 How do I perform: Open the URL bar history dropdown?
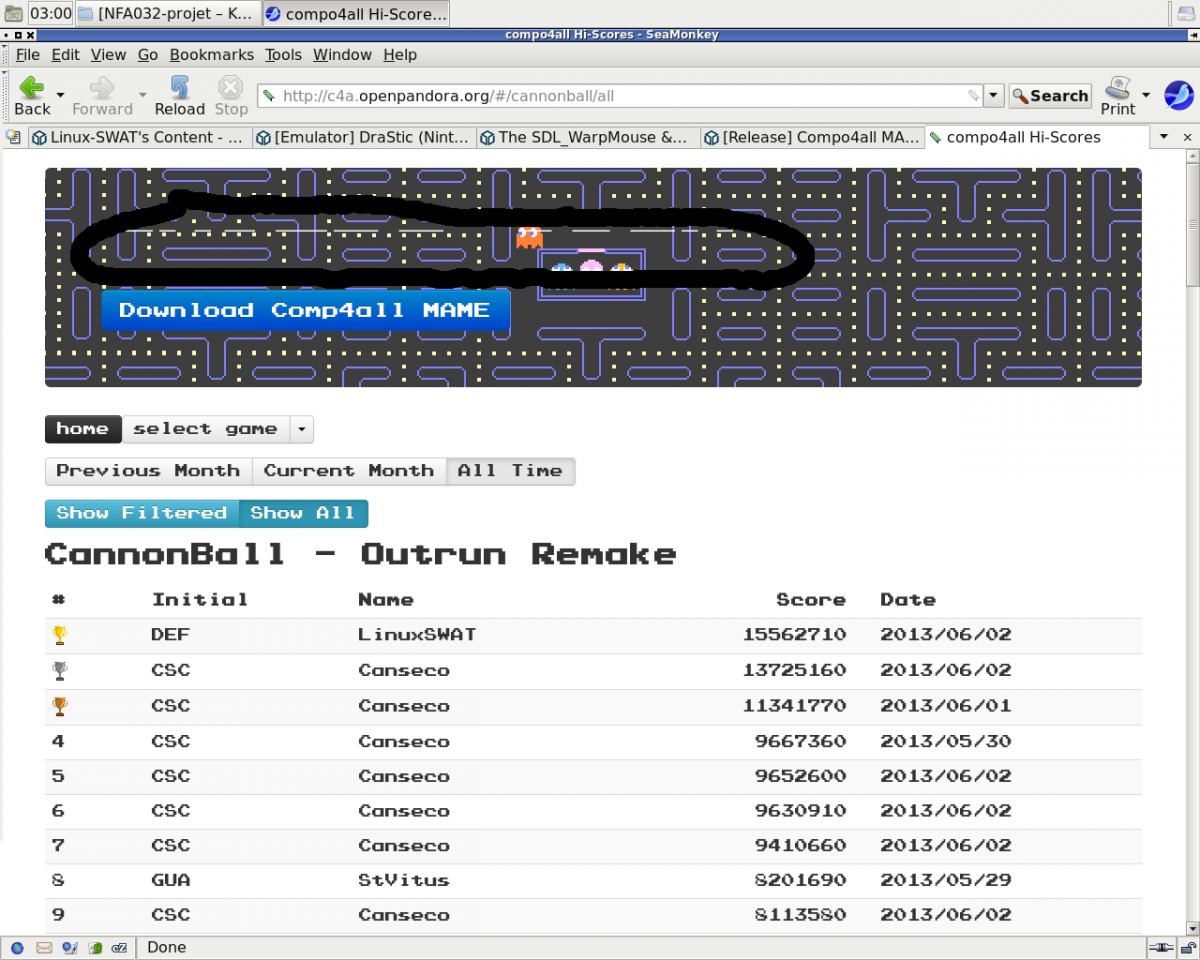[994, 96]
